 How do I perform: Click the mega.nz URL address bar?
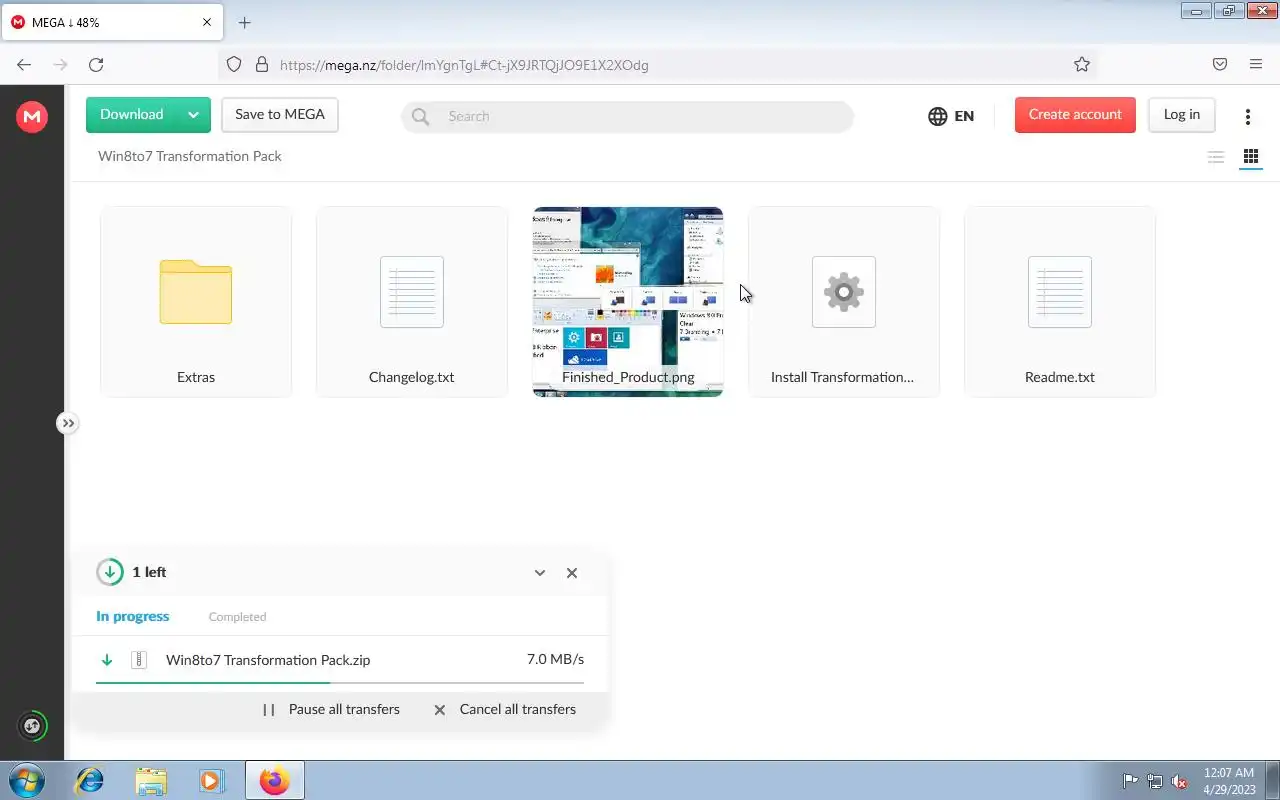tap(660, 65)
